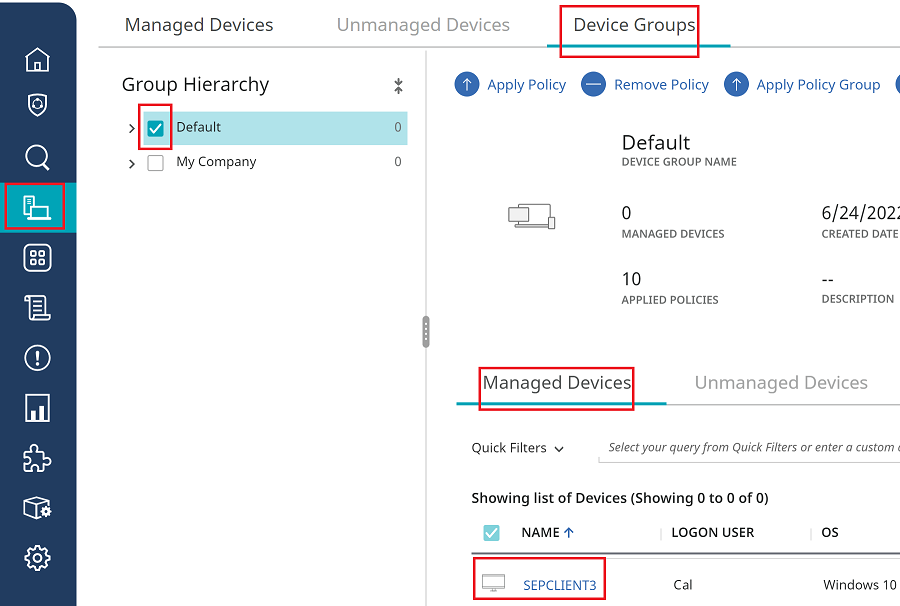Open the Settings gear at sidebar bottom
This screenshot has width=900, height=606.
[37, 558]
